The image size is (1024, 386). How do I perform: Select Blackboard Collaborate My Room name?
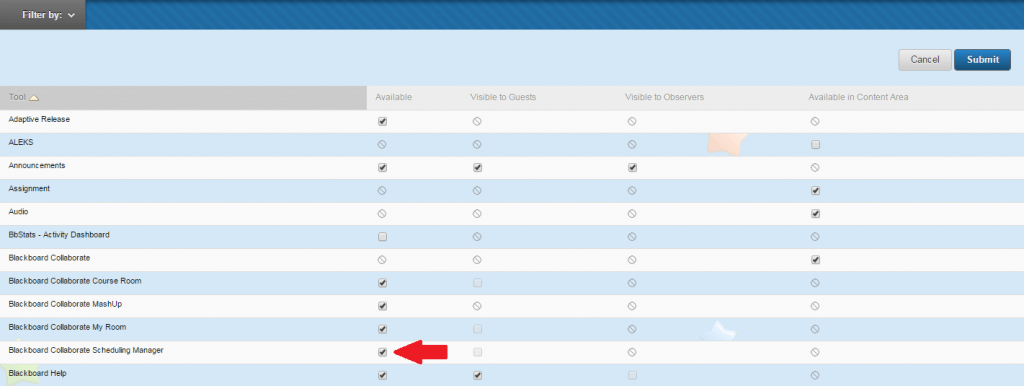67,327
